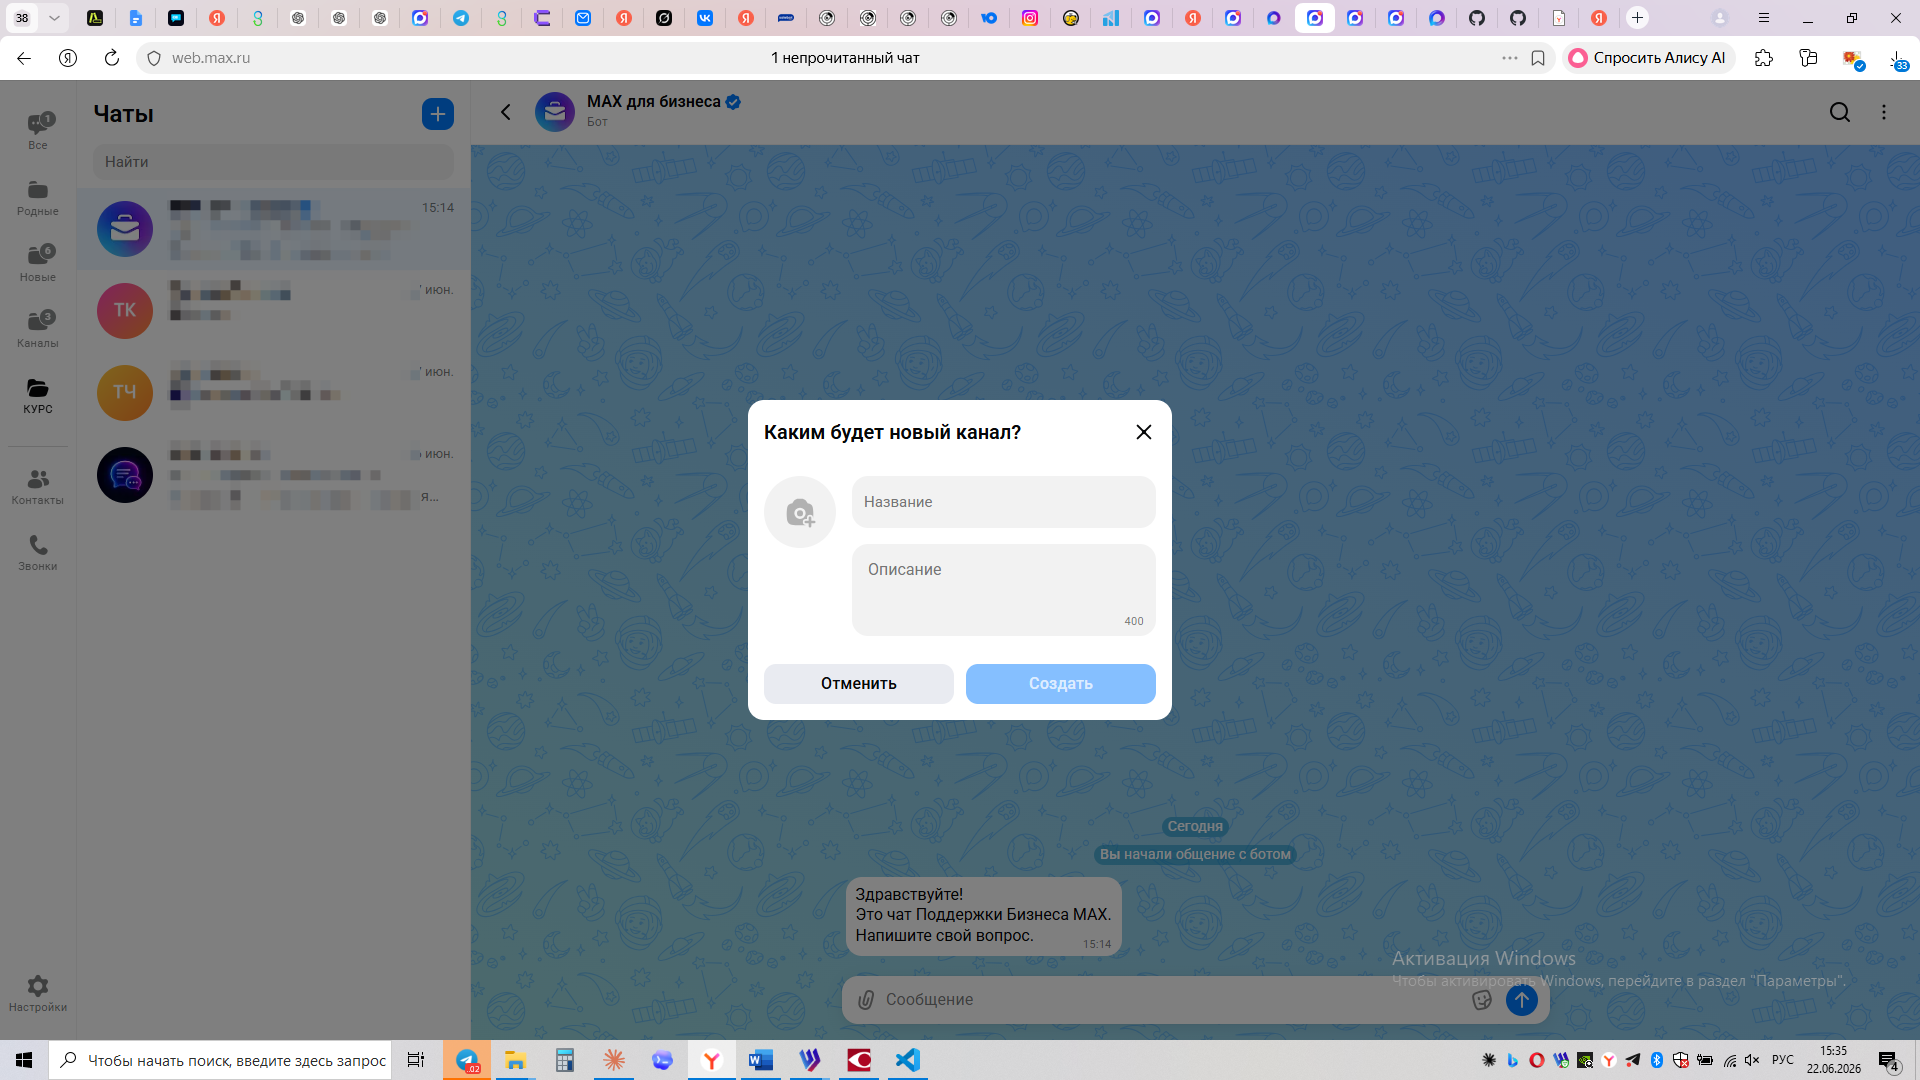Open Настройки settings in the sidebar
1920x1080 pixels.
(38, 993)
